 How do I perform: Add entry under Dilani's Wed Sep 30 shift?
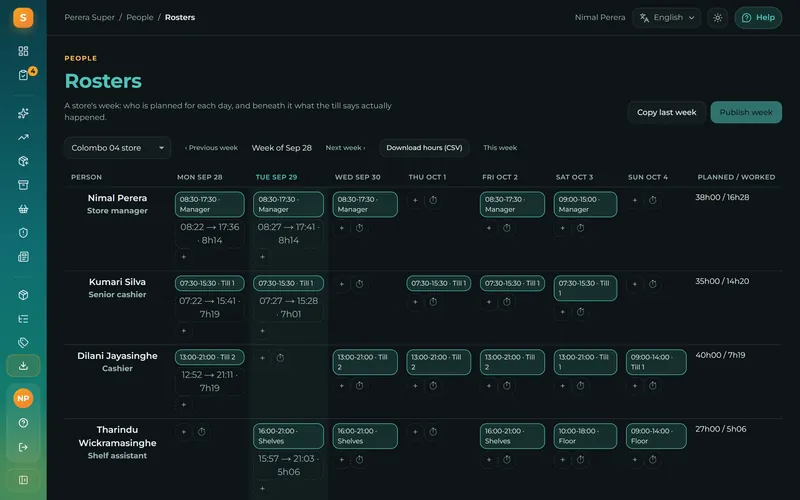(342, 386)
